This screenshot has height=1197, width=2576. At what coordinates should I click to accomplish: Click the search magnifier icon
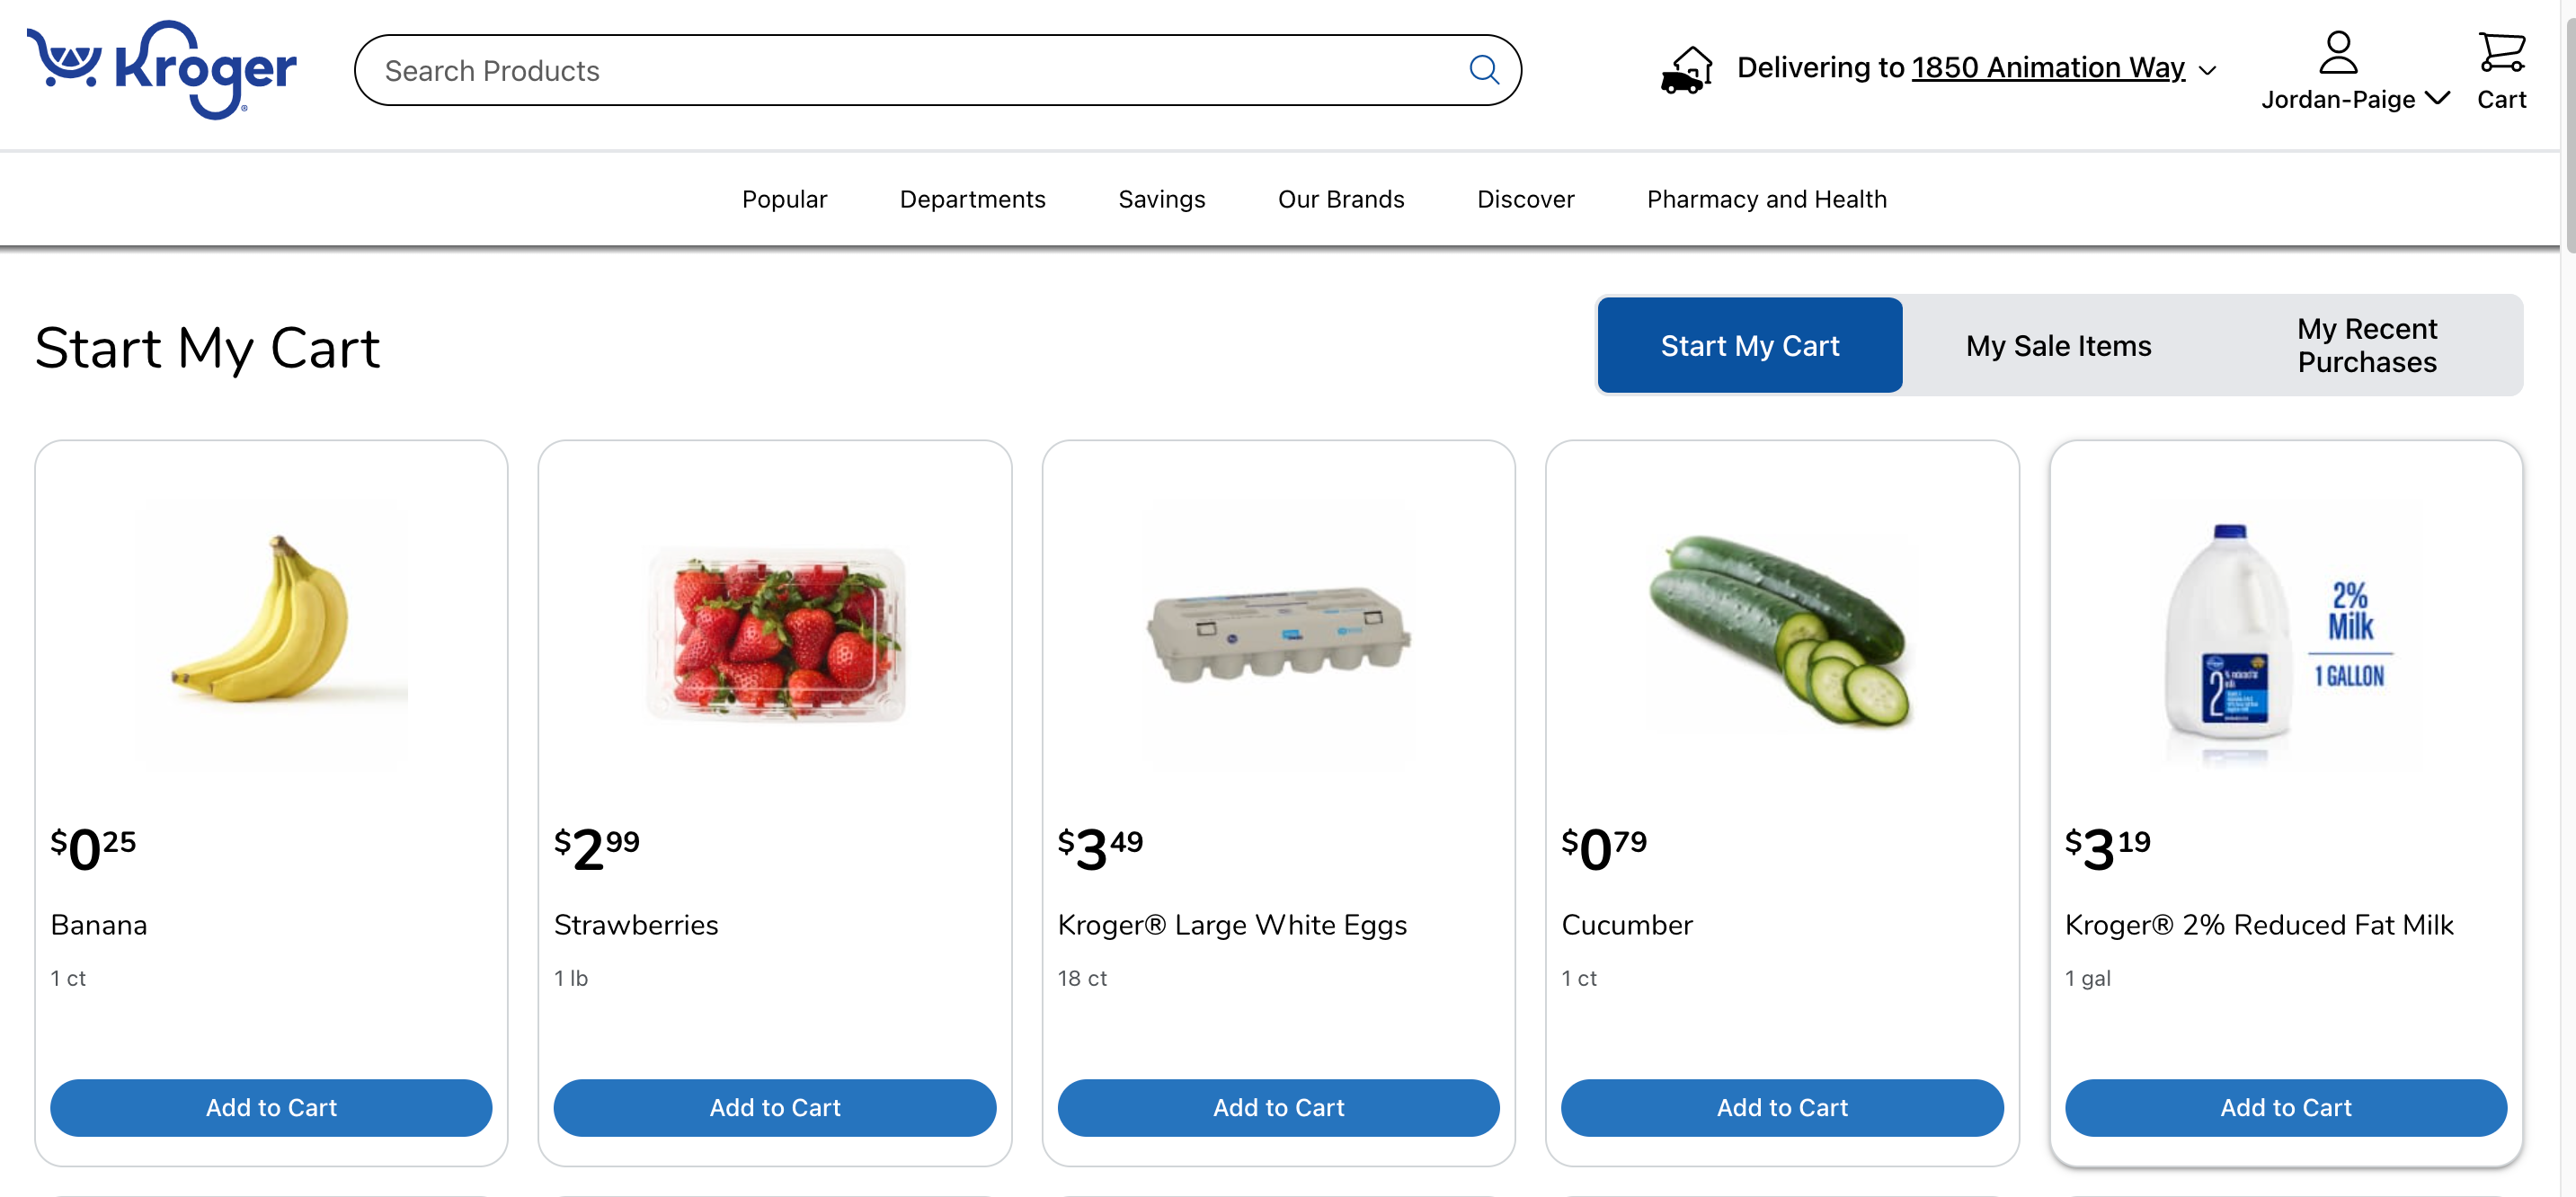coord(1483,70)
